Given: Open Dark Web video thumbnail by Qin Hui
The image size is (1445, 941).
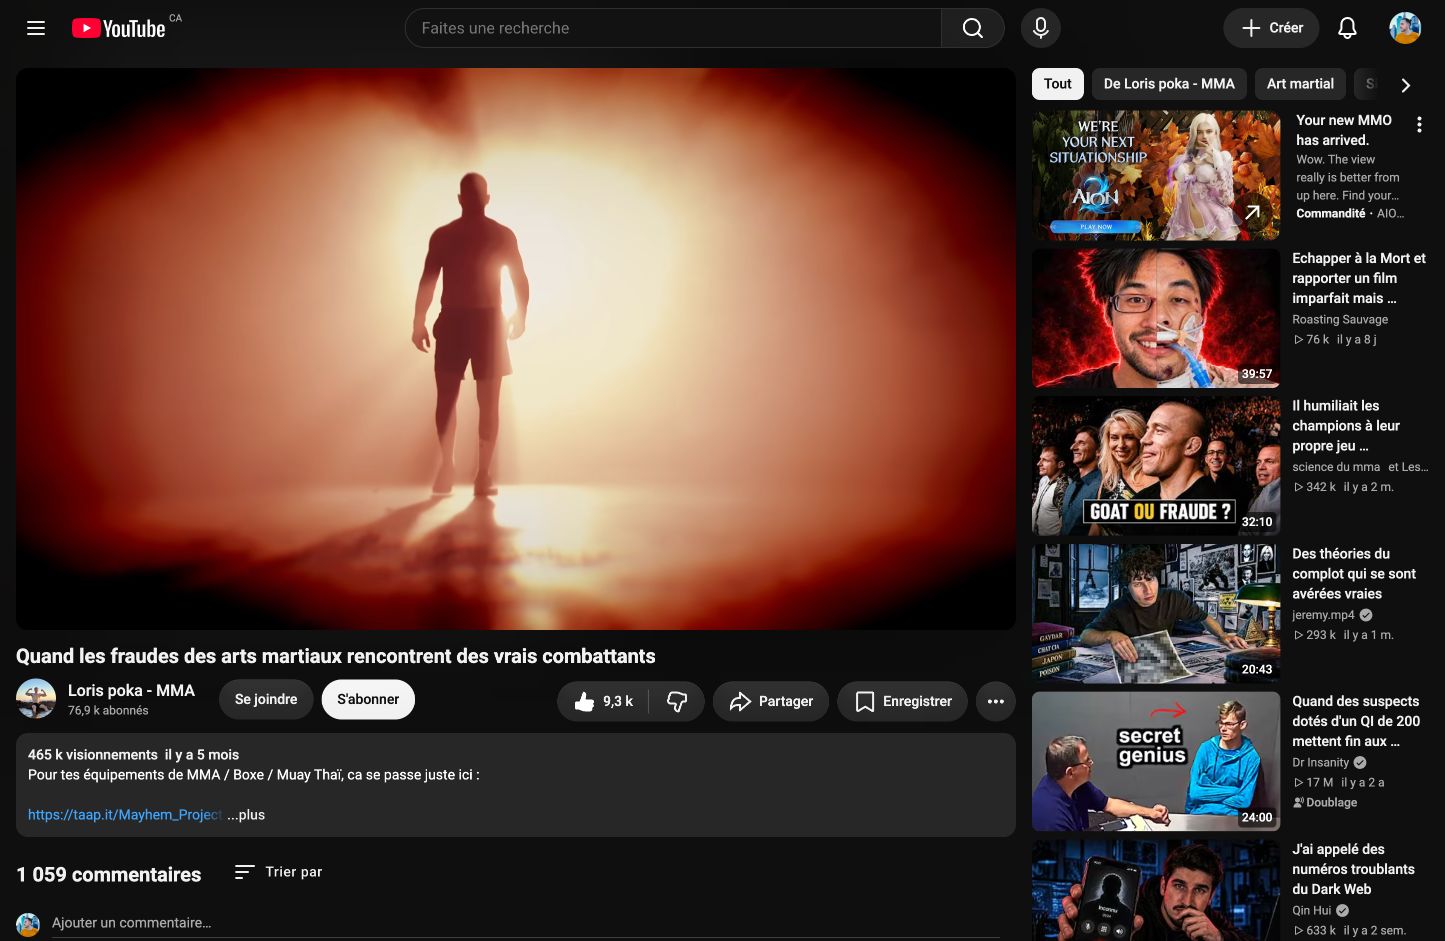Looking at the screenshot, I should [1156, 890].
